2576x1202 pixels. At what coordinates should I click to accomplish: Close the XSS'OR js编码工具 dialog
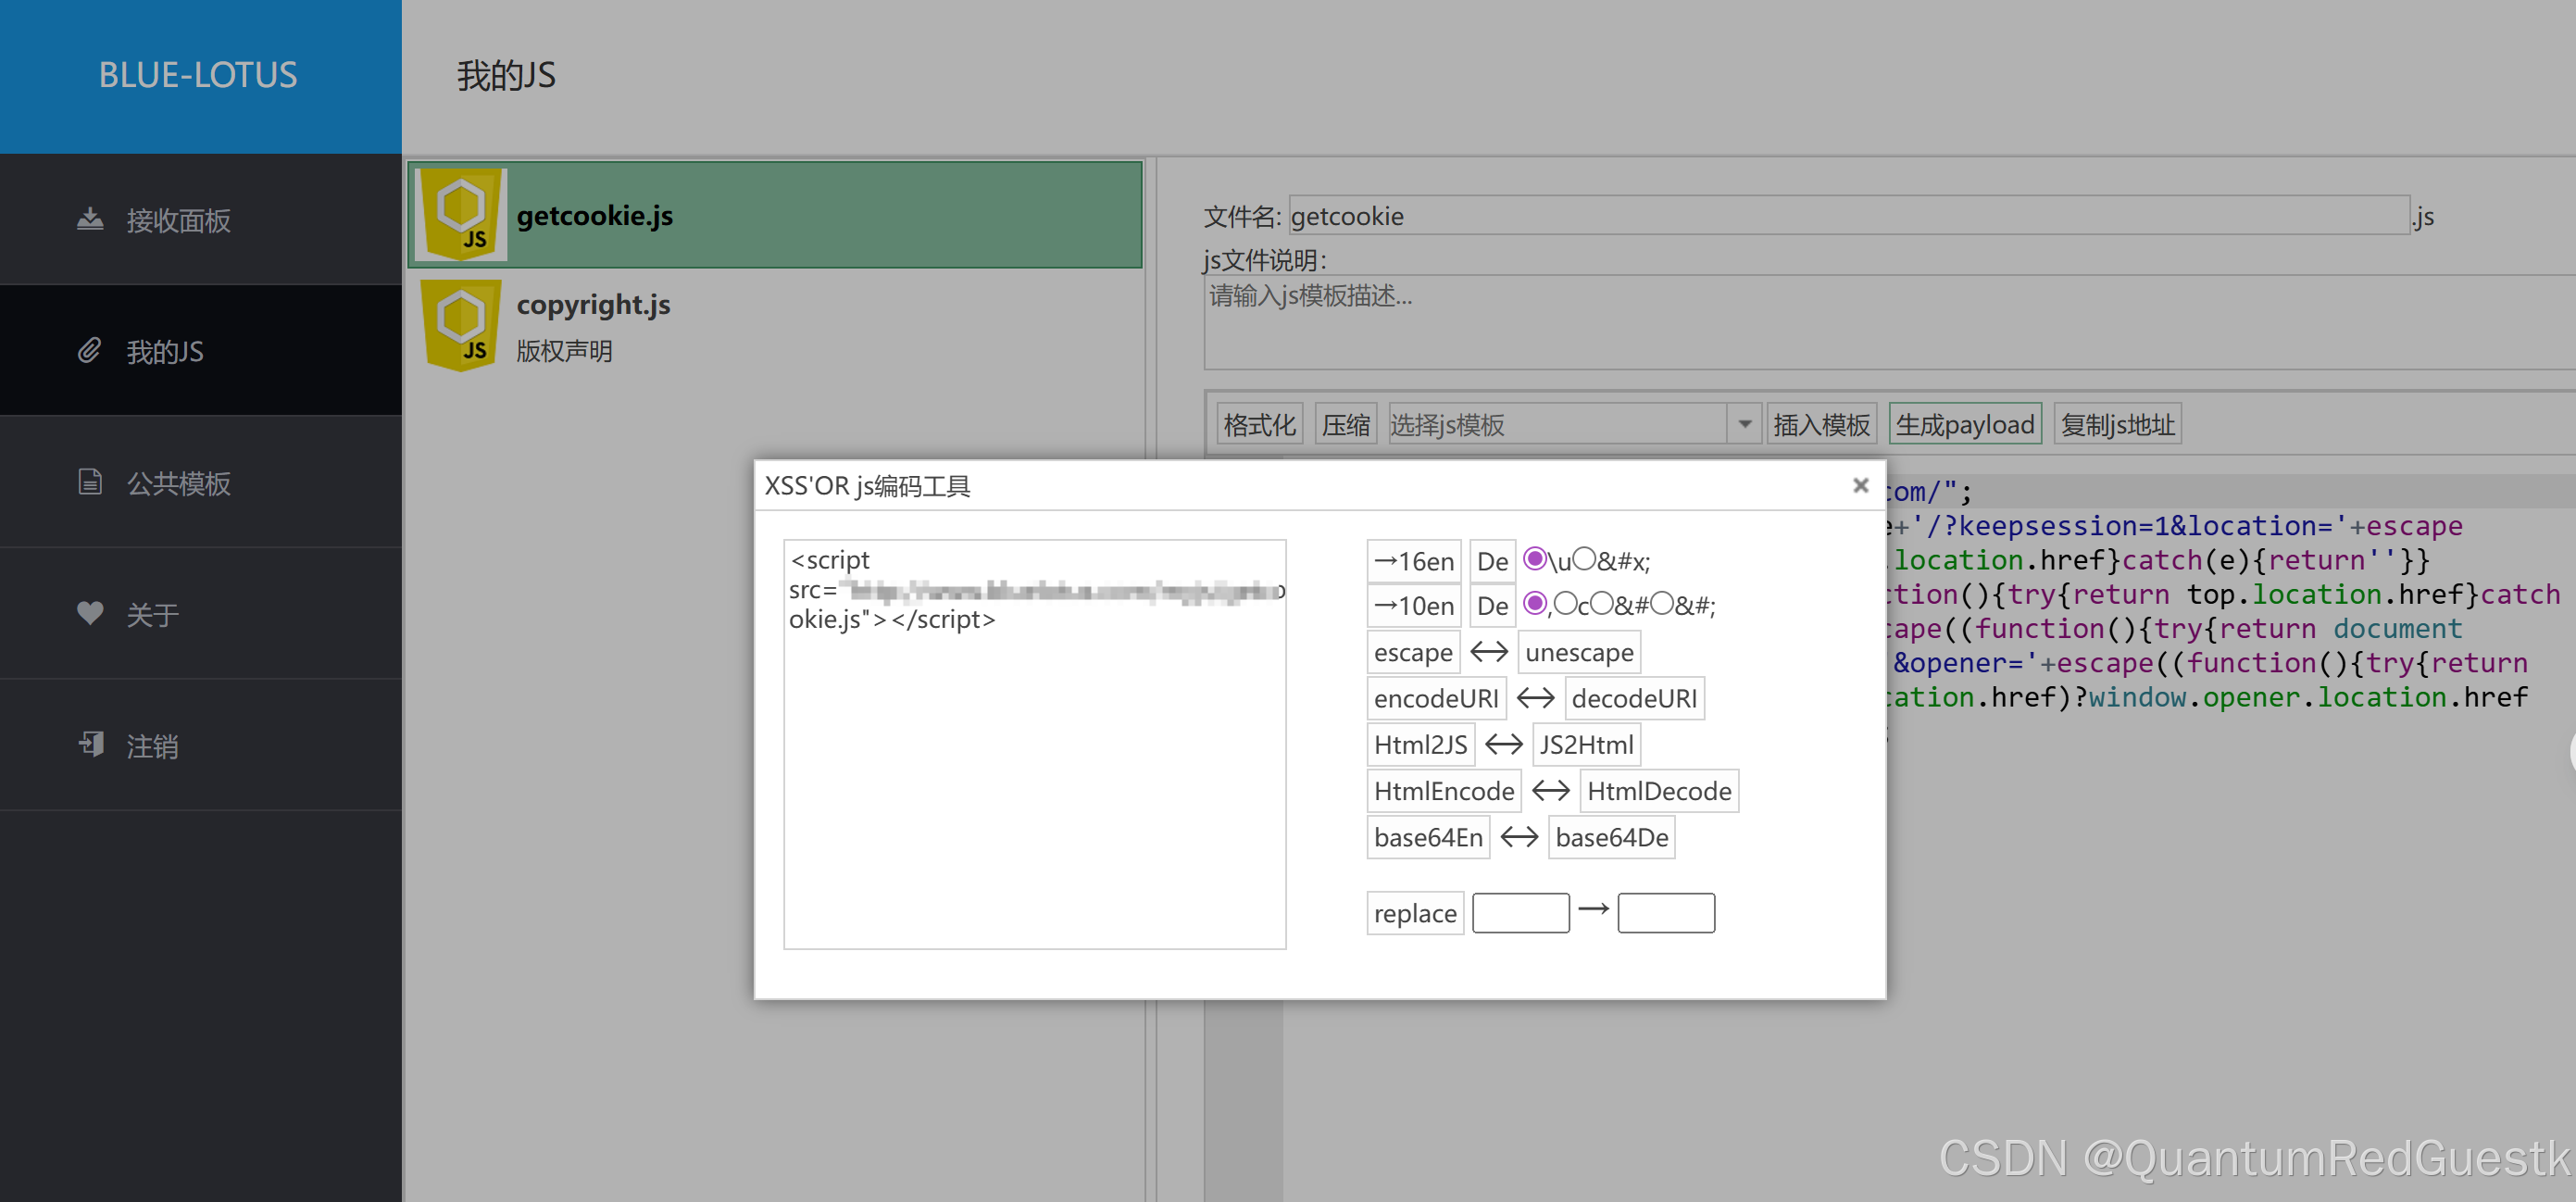pyautogui.click(x=1860, y=485)
